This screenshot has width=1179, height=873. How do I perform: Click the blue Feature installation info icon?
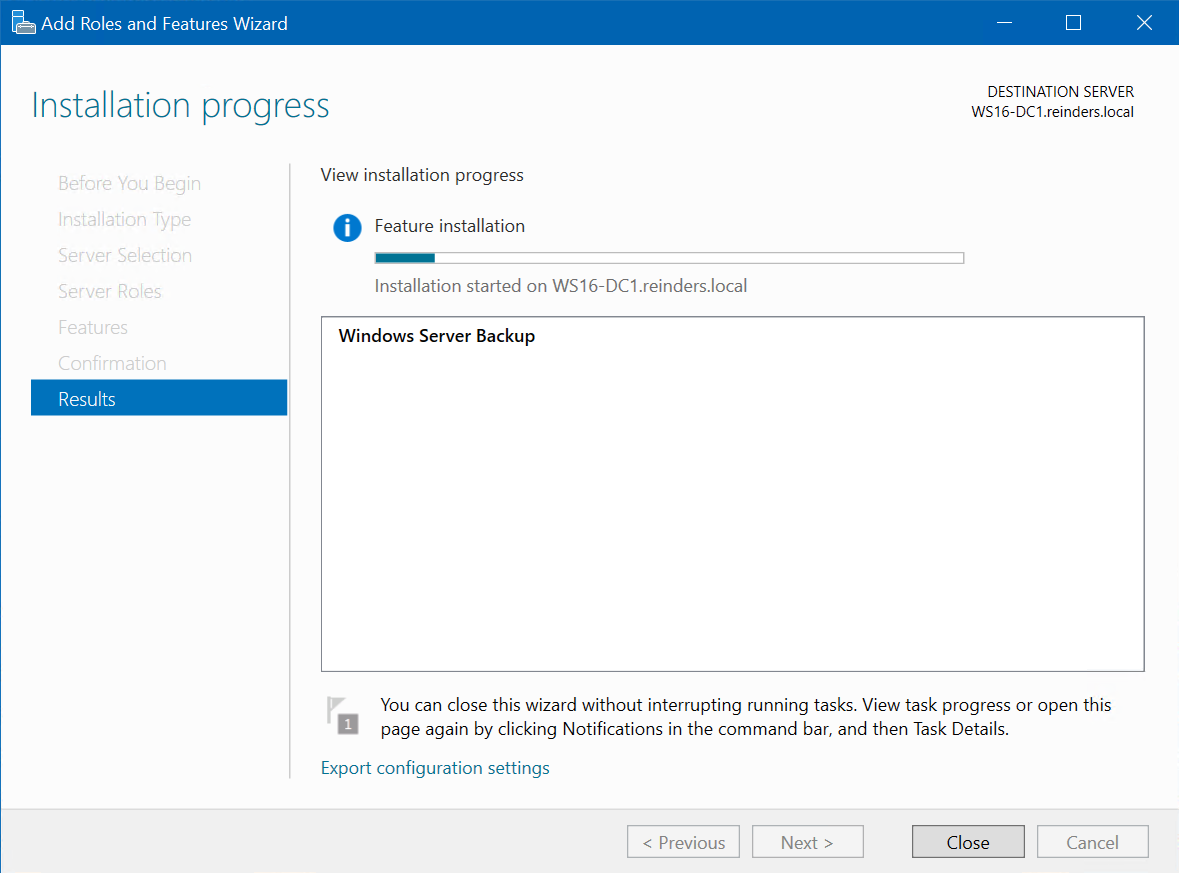(x=347, y=227)
